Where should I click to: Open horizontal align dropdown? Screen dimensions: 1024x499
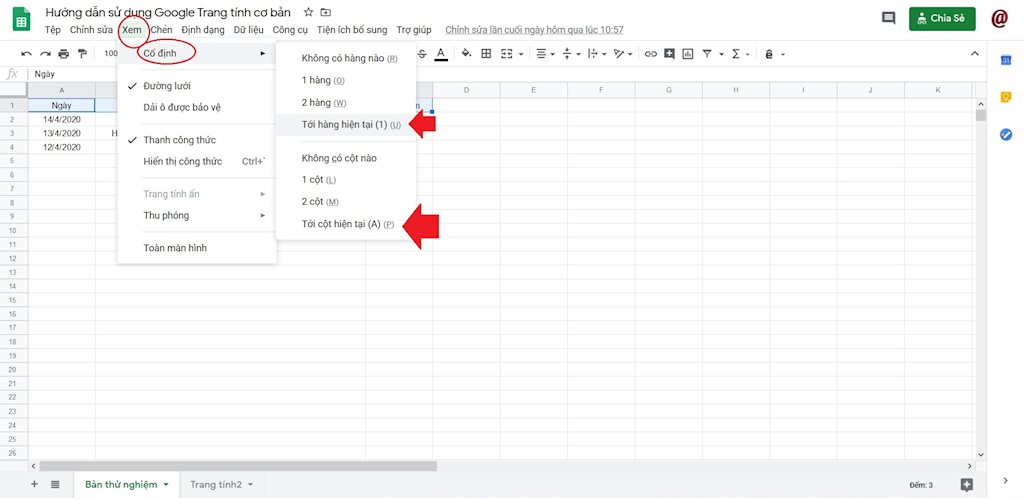[545, 54]
